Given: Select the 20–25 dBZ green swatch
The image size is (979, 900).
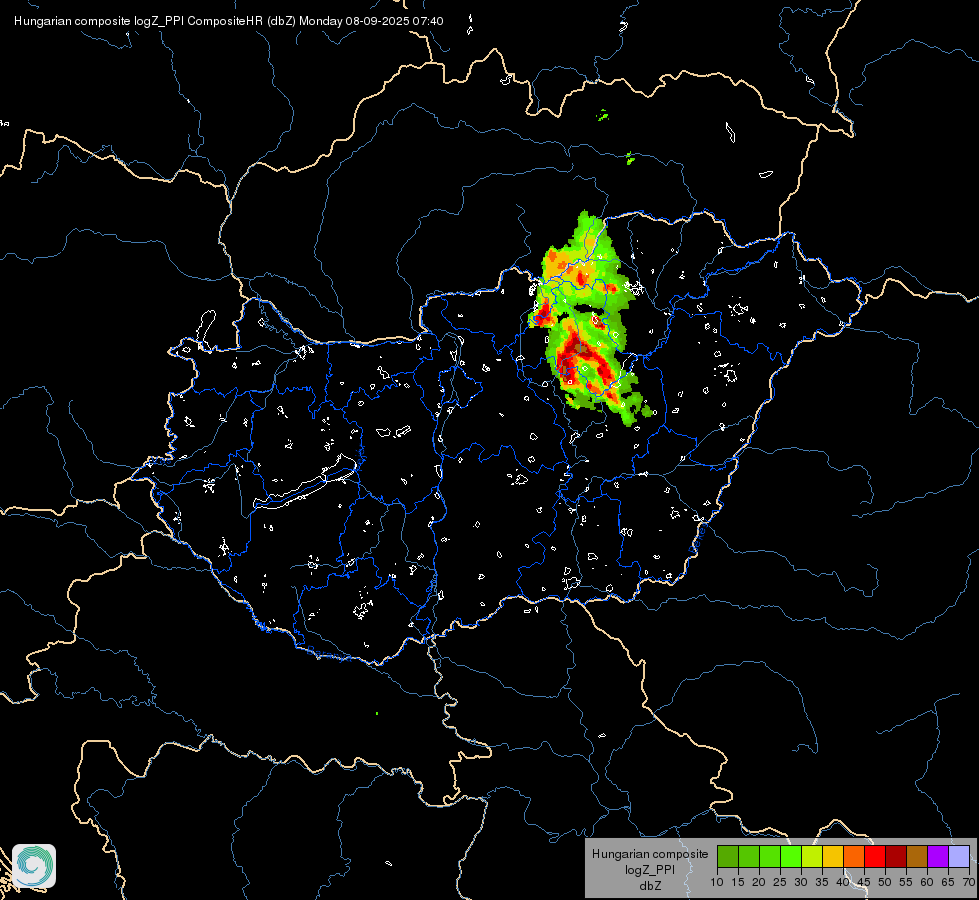Looking at the screenshot, I should (770, 856).
